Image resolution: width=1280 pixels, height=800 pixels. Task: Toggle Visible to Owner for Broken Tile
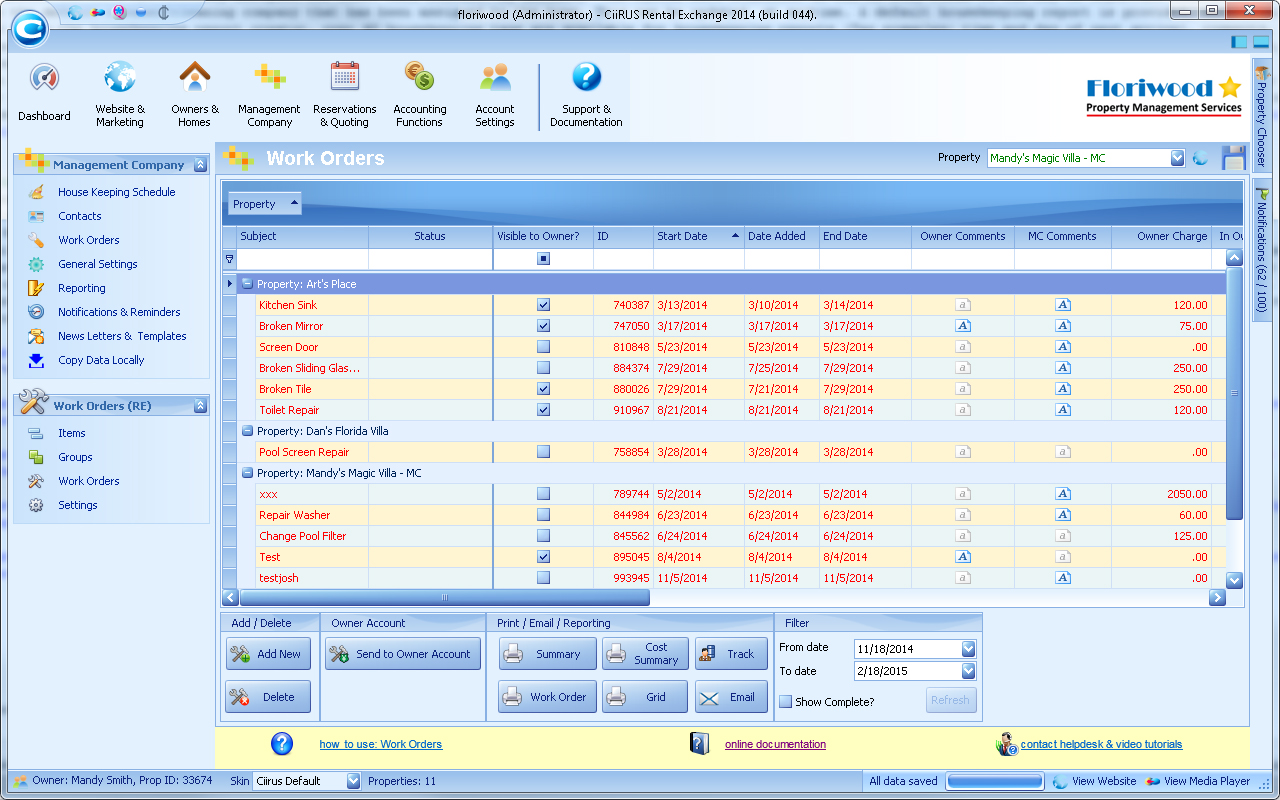pos(543,389)
